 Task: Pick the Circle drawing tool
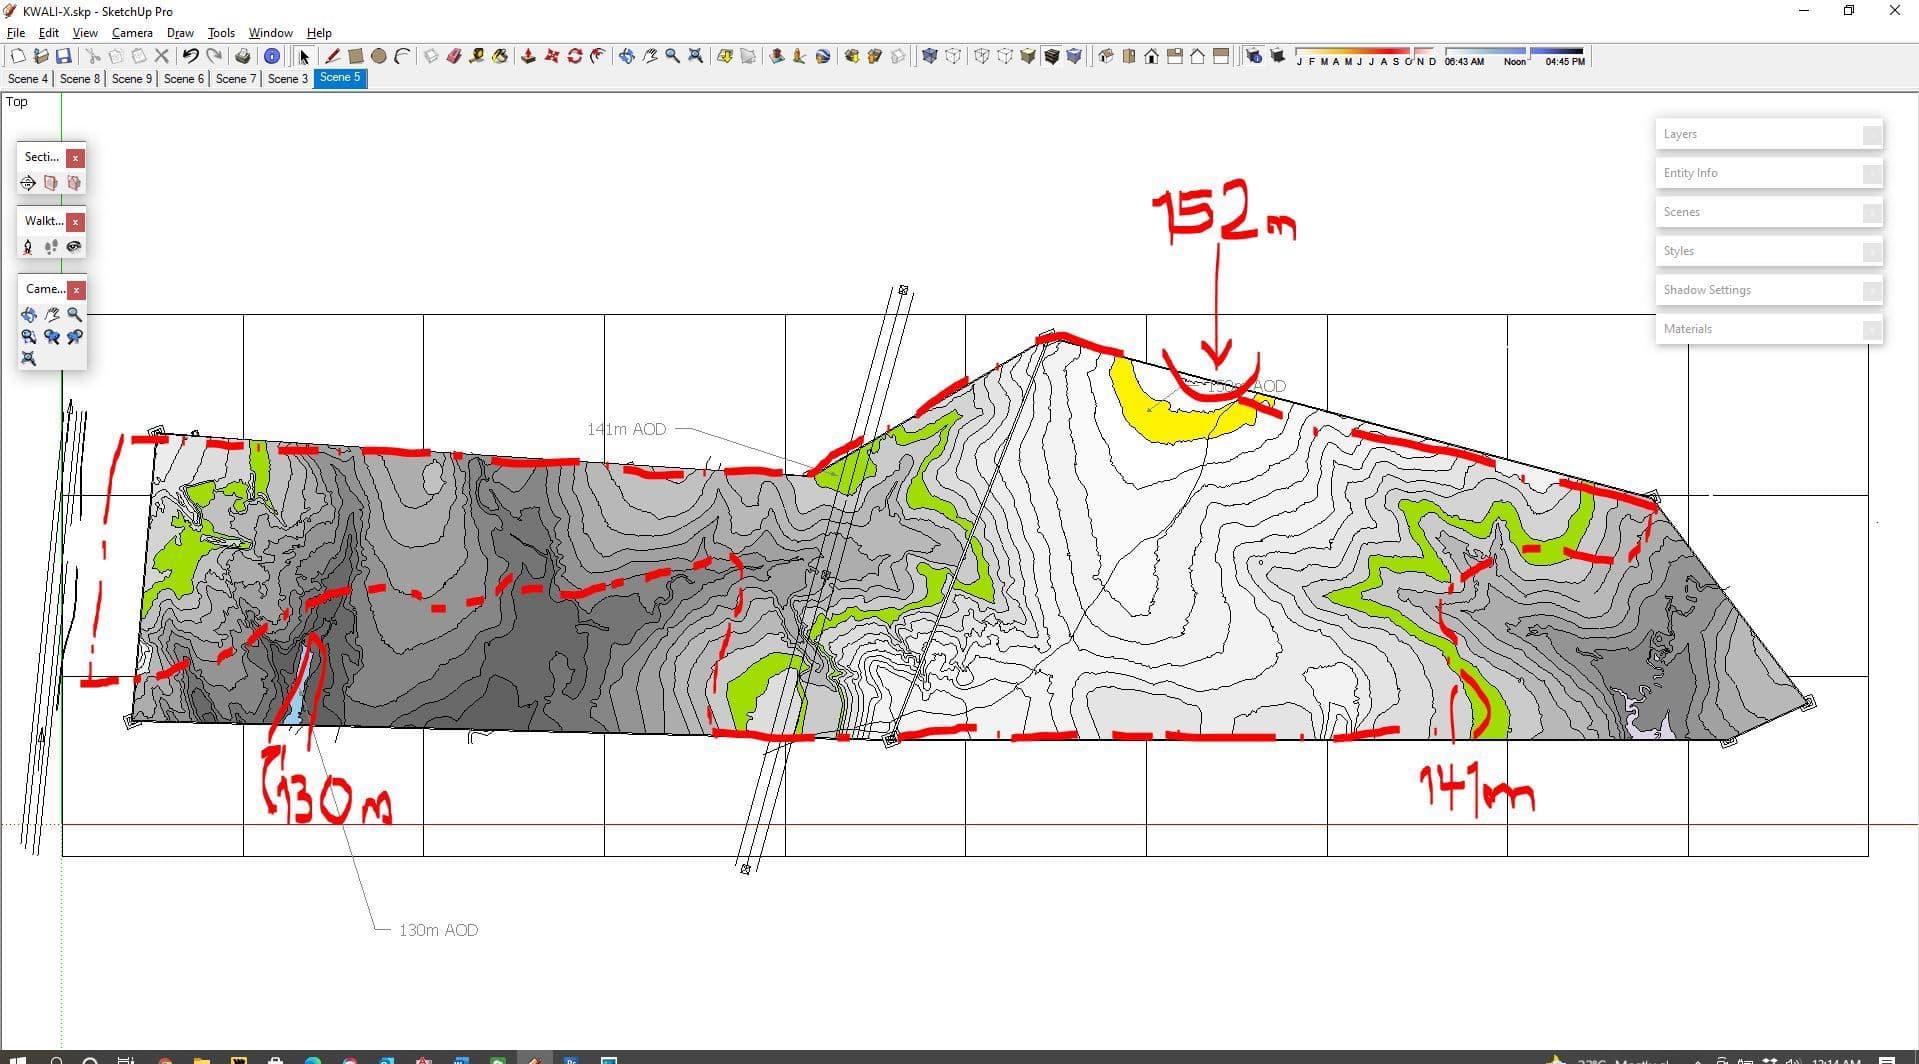(x=379, y=57)
